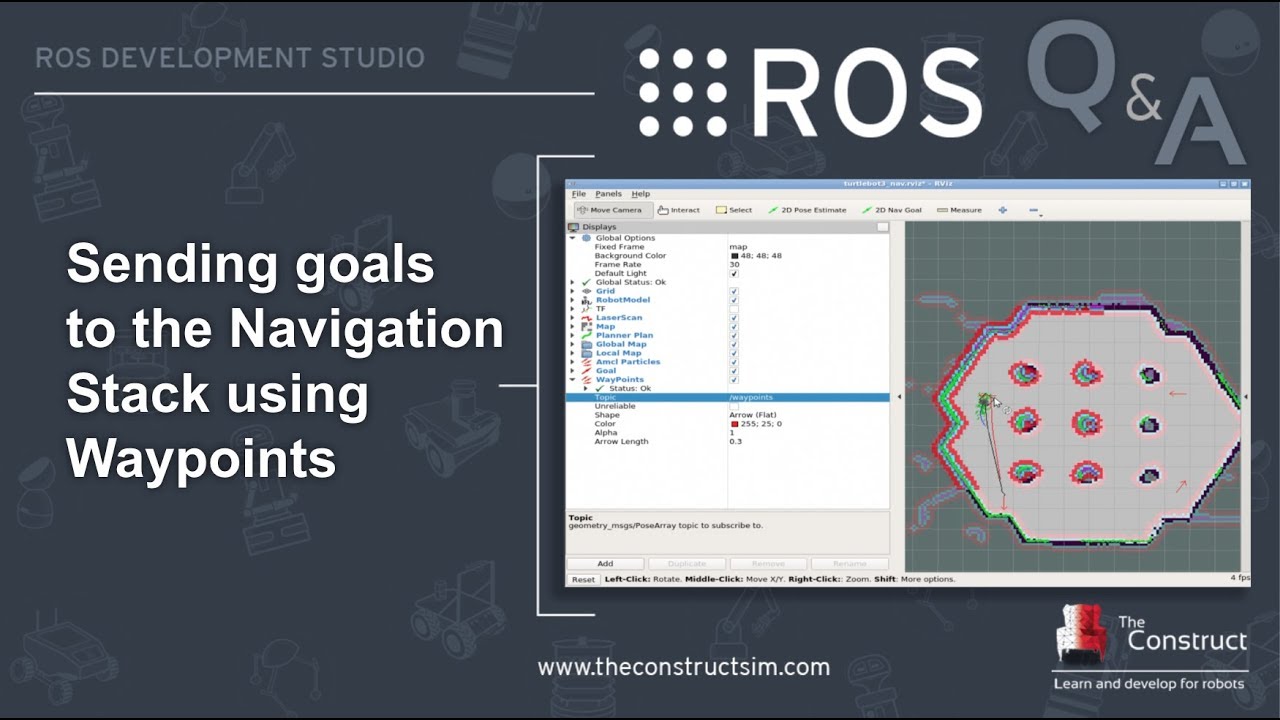The image size is (1280, 720).
Task: Toggle the Global Map checkbox
Action: pyautogui.click(x=734, y=344)
